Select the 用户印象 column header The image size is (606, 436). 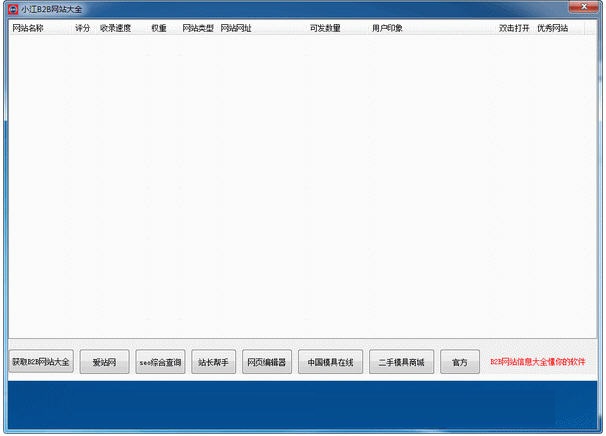(387, 28)
